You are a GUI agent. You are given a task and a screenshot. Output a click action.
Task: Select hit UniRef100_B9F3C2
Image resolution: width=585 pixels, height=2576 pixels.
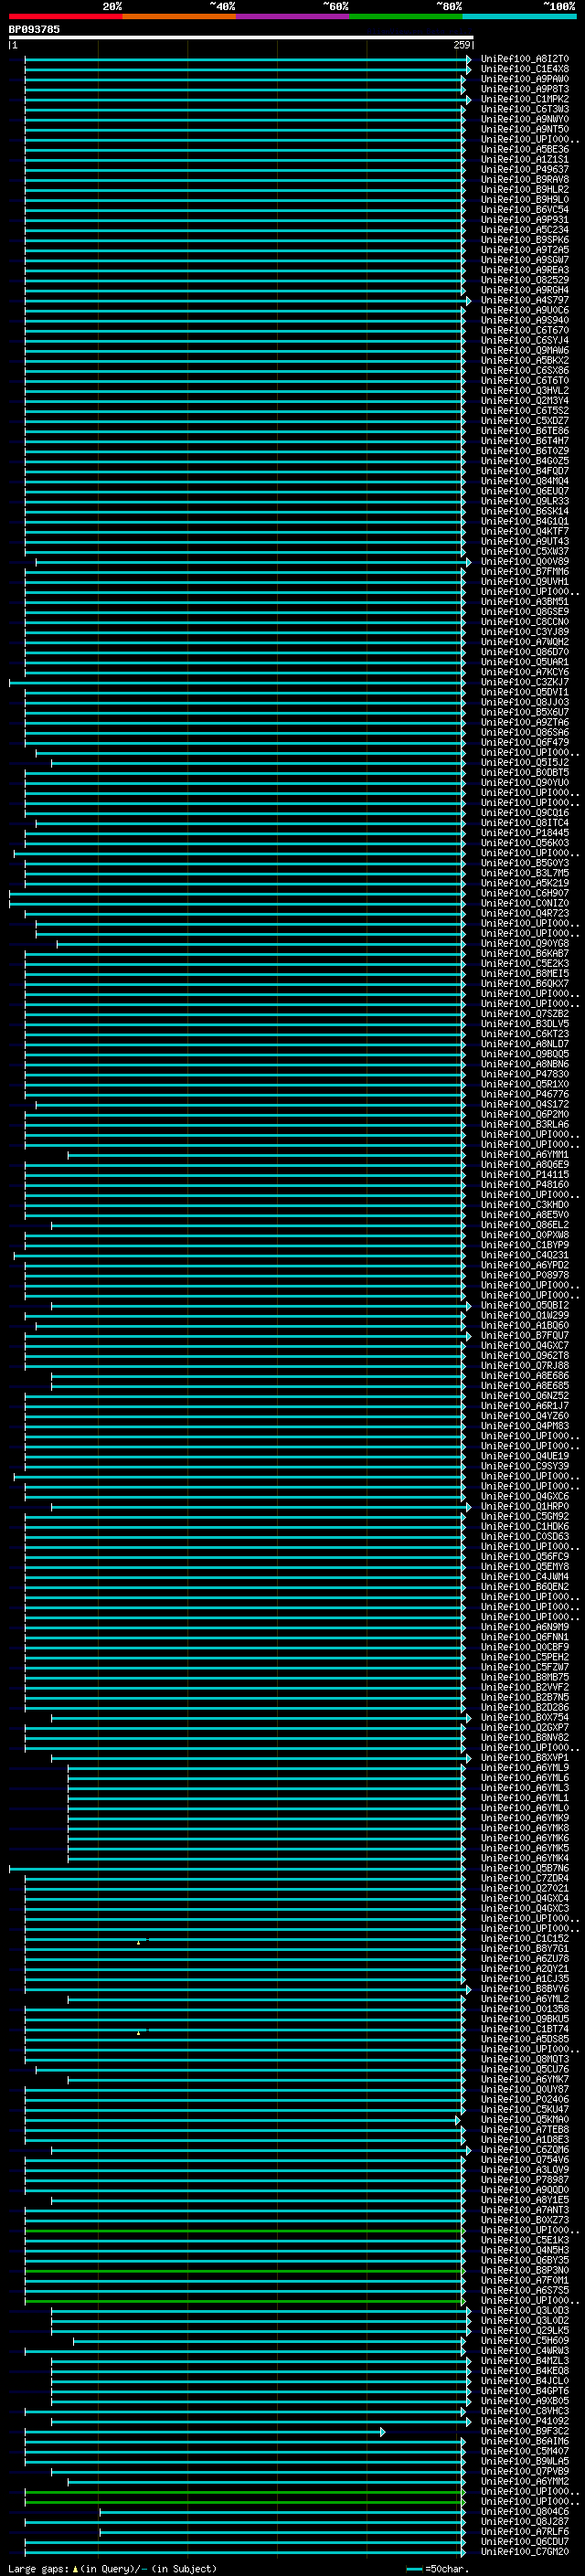click(x=524, y=2431)
